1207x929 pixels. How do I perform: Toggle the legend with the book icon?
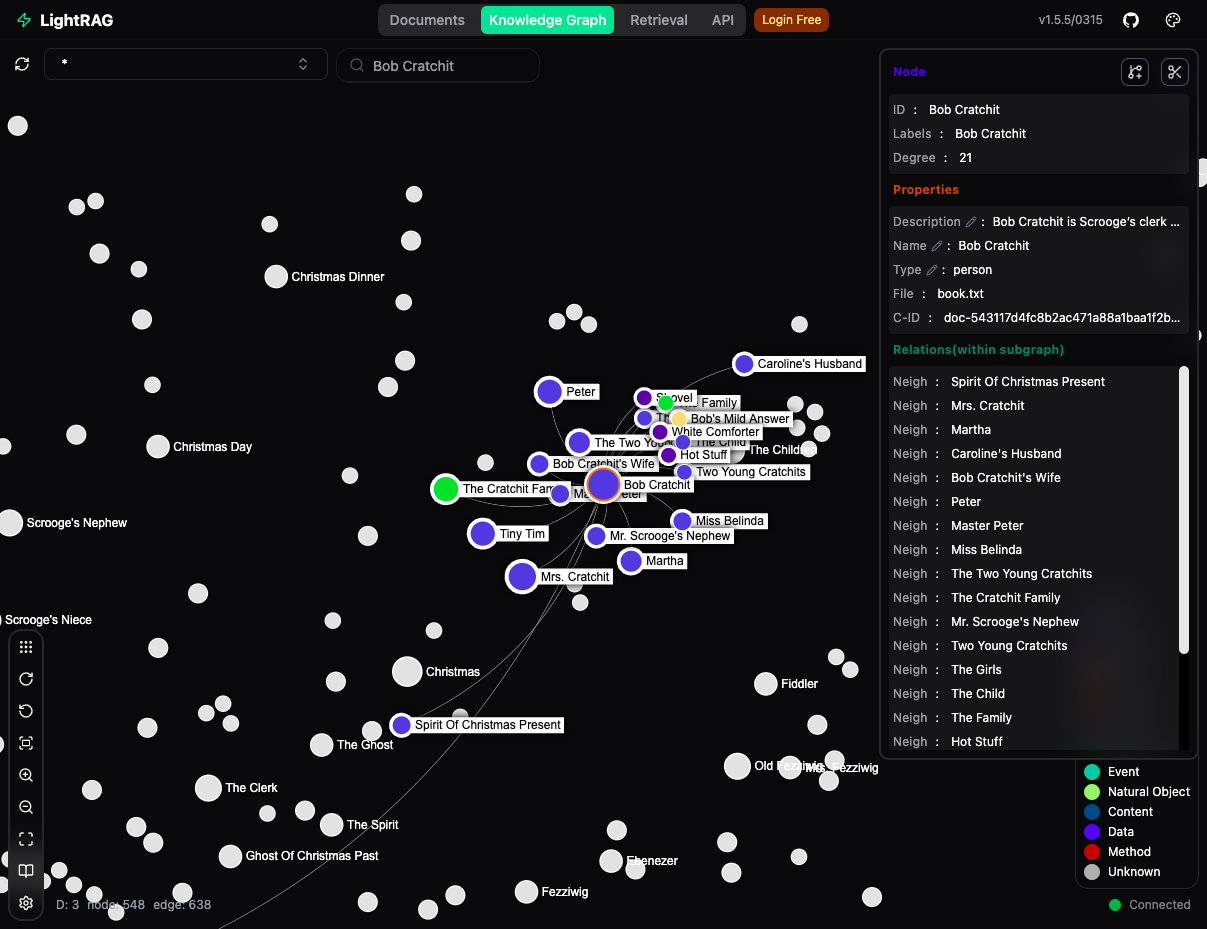pyautogui.click(x=26, y=871)
